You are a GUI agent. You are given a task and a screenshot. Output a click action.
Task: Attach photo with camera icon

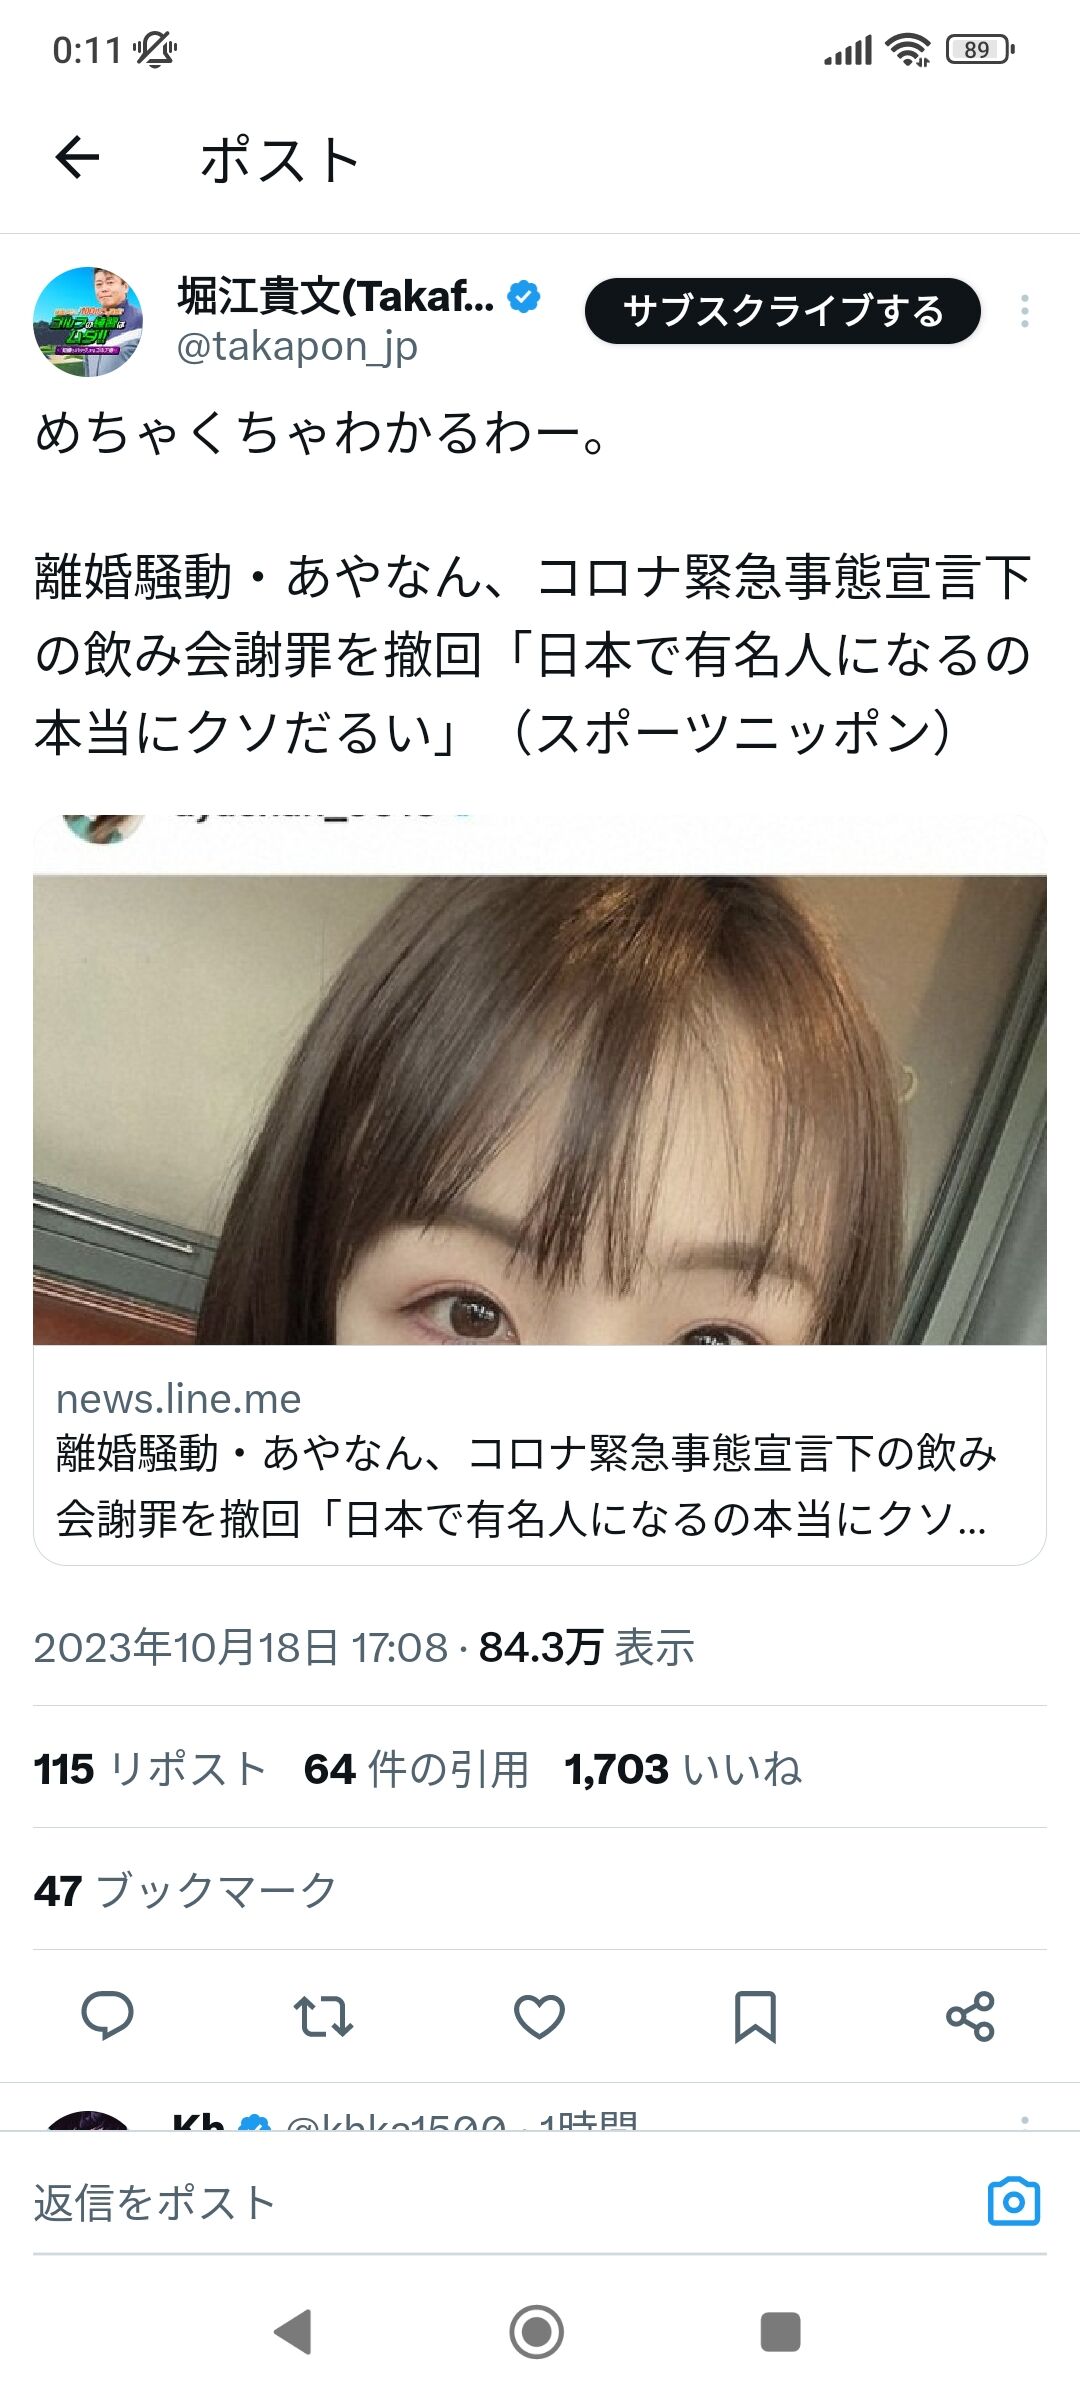[x=1014, y=2201]
